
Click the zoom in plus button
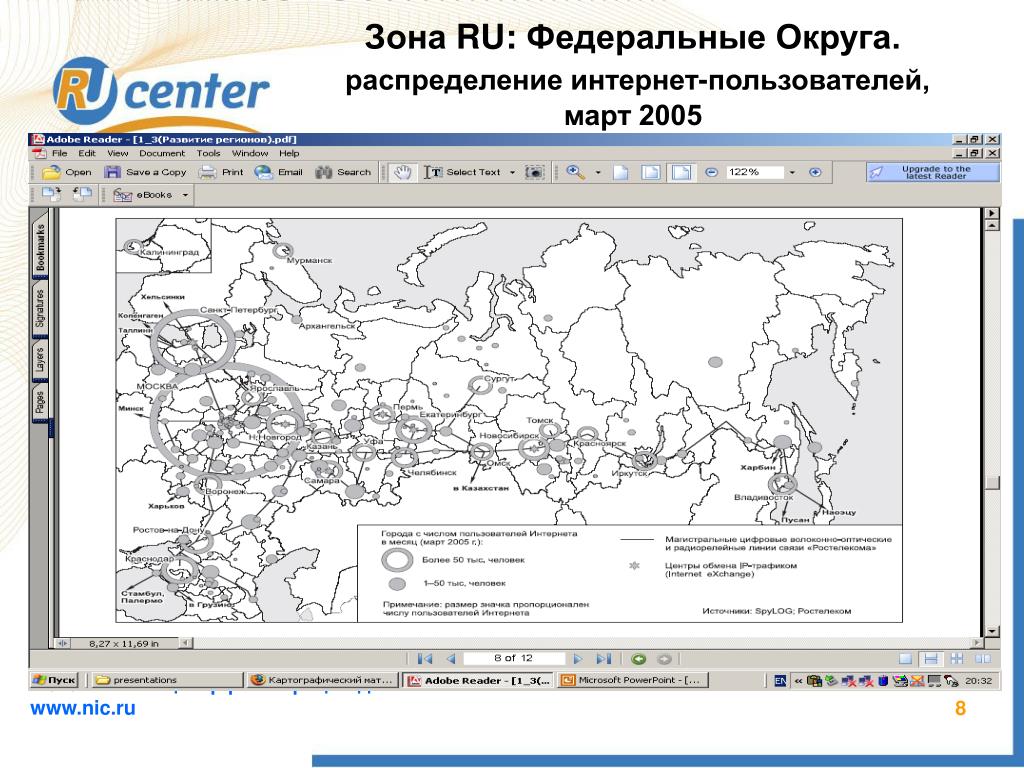815,172
